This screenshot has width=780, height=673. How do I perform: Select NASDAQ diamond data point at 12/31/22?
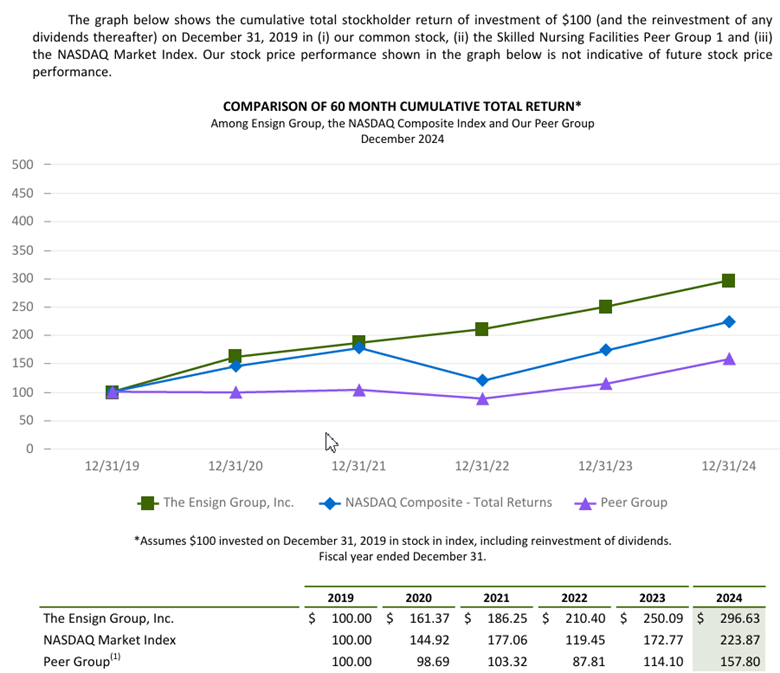pyautogui.click(x=482, y=381)
